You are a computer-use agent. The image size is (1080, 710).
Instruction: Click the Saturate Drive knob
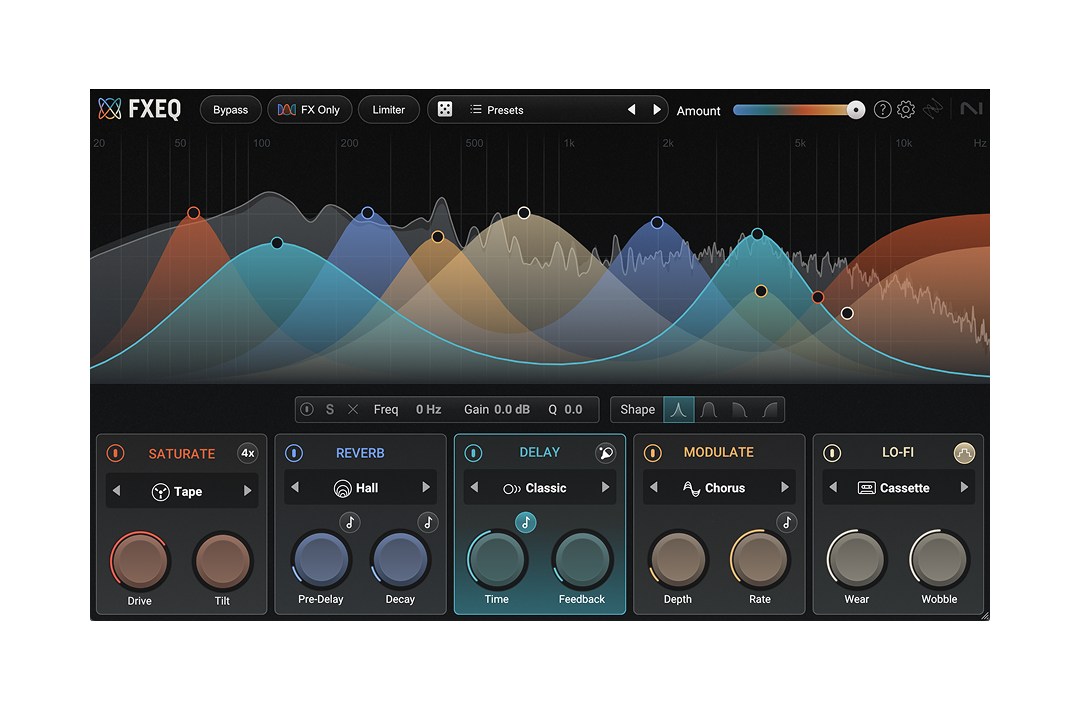click(x=139, y=561)
